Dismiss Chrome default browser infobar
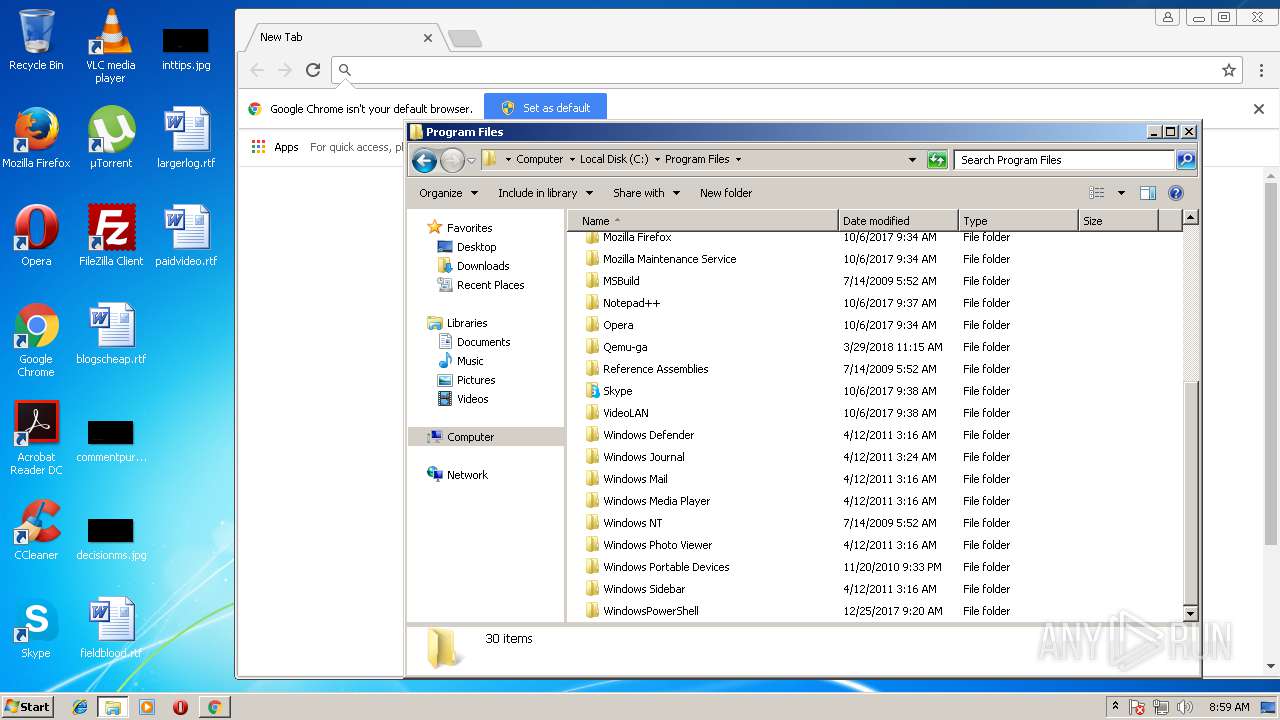1280x720 pixels. tap(1259, 109)
